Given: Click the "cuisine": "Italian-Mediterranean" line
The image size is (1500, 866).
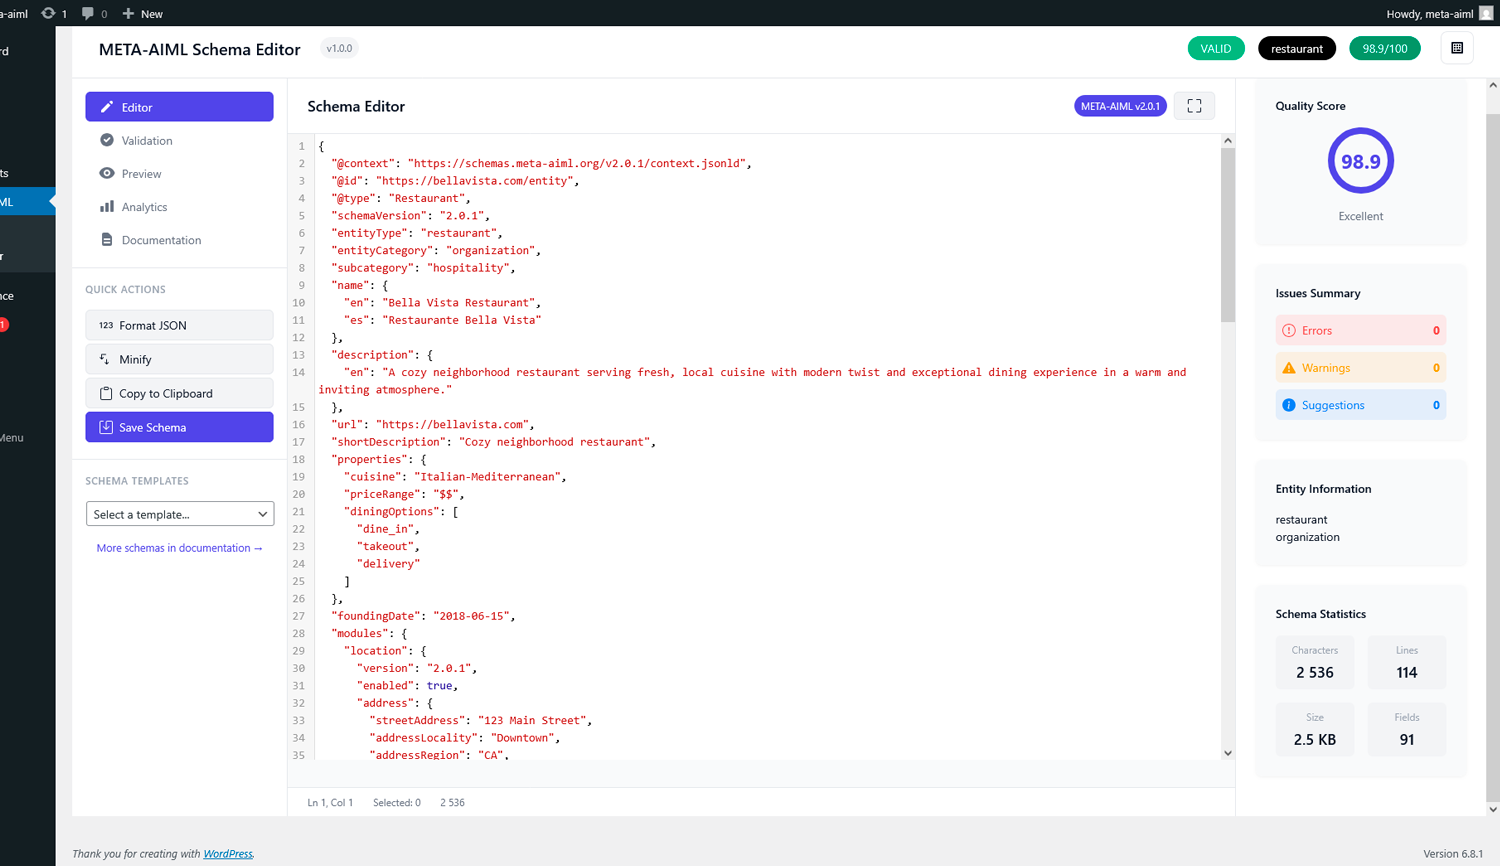Looking at the screenshot, I should click(455, 477).
